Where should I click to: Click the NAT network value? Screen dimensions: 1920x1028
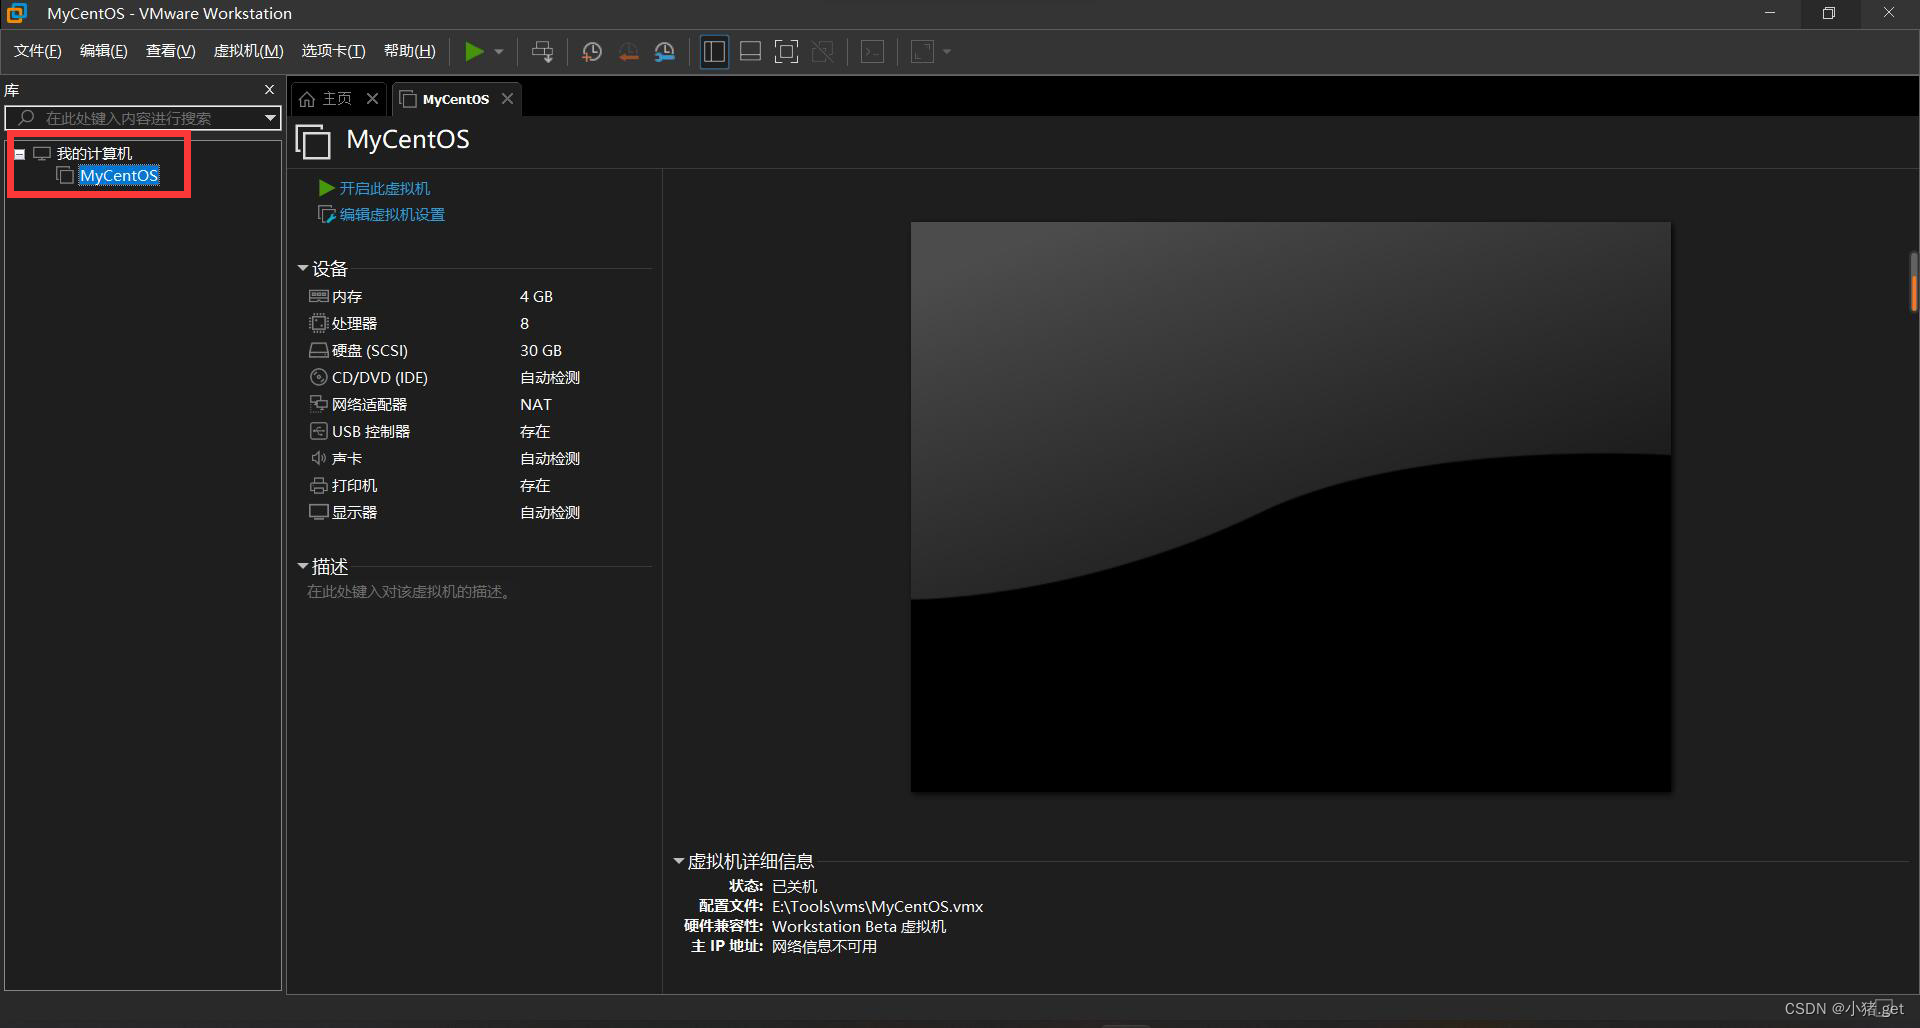[x=536, y=405]
